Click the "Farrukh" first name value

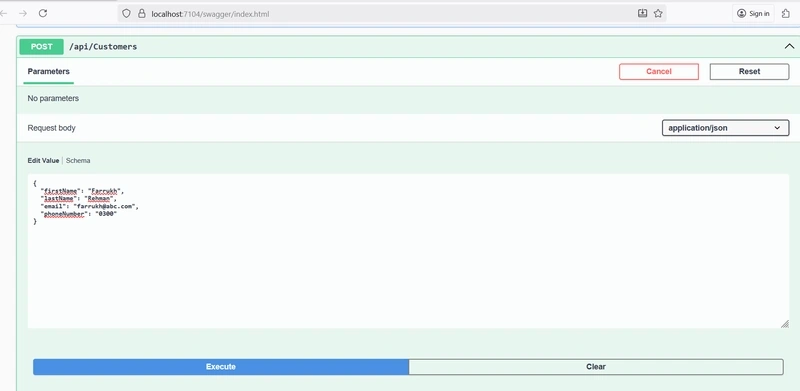click(x=104, y=191)
